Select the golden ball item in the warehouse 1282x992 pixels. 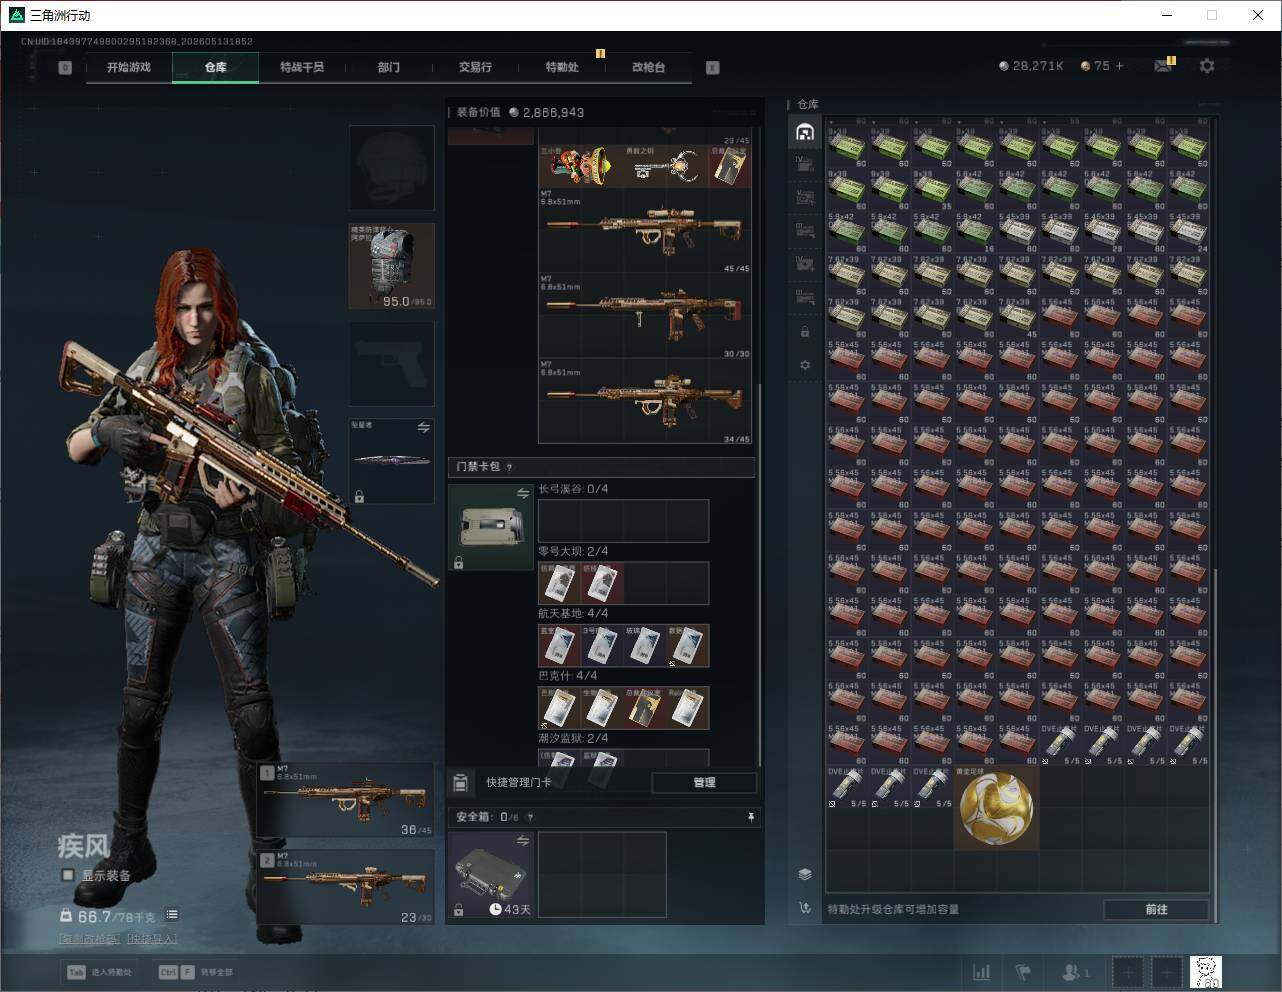(x=996, y=808)
